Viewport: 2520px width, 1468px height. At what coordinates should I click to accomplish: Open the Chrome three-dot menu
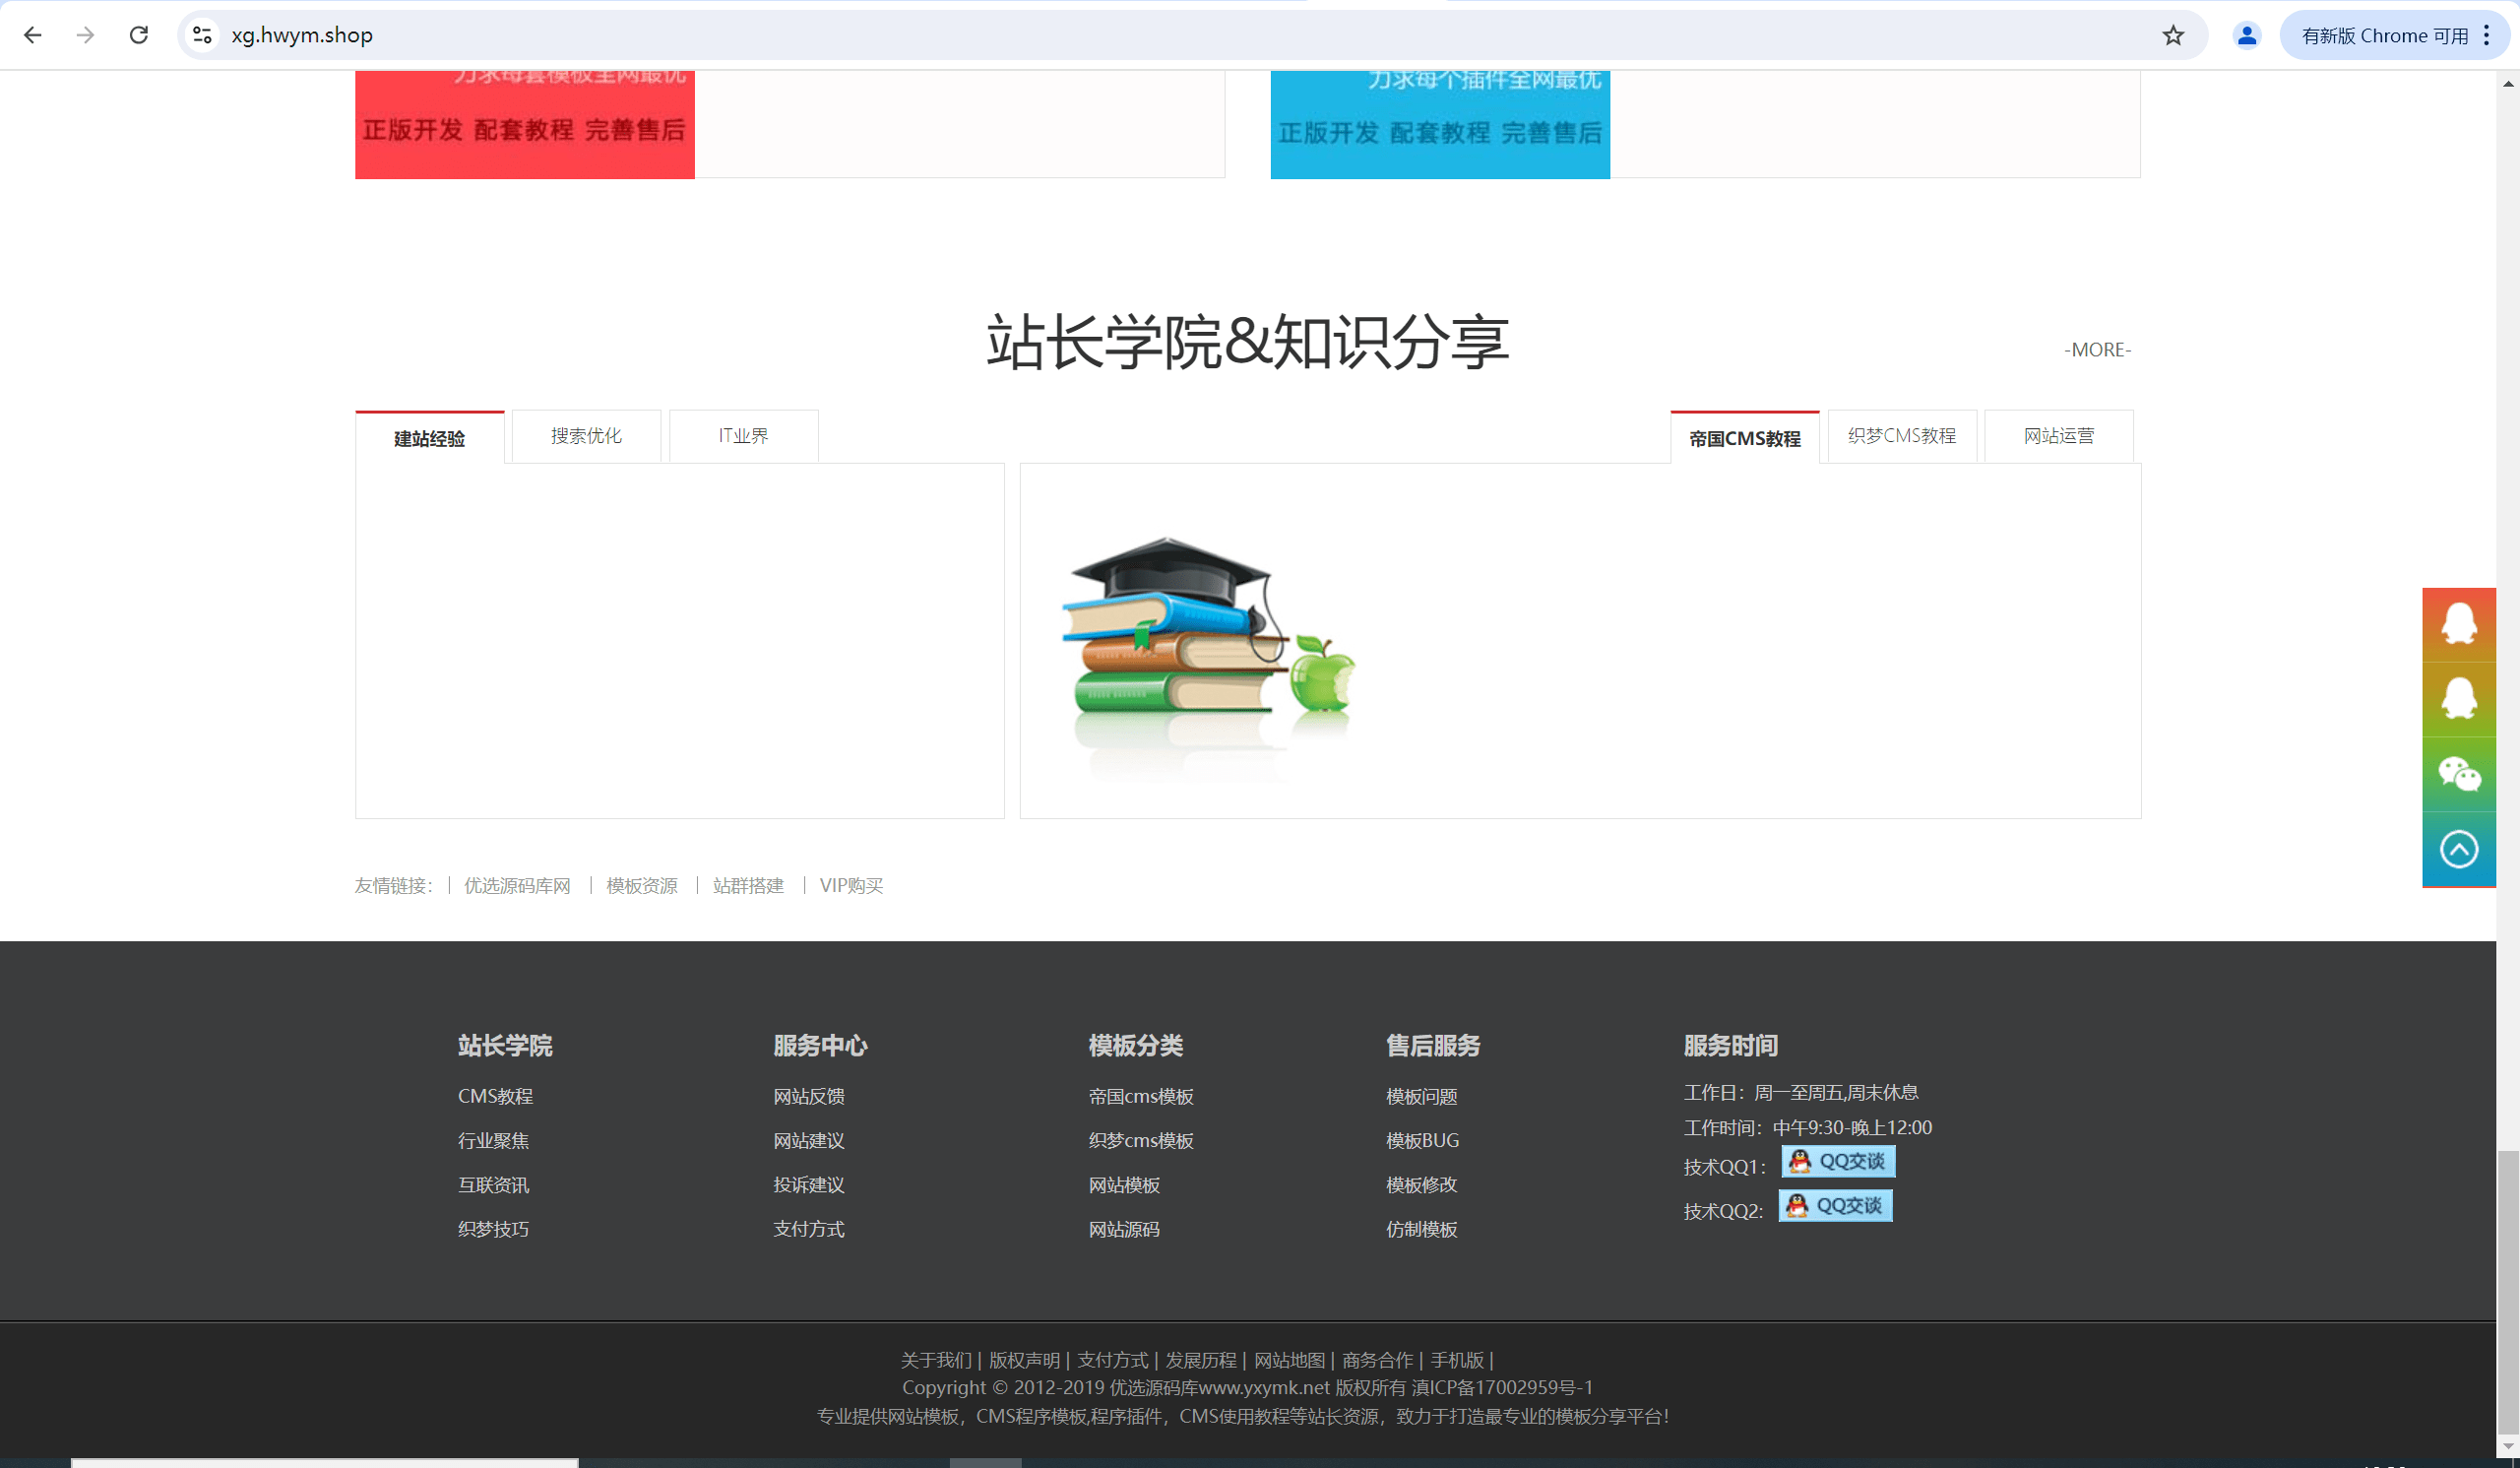pyautogui.click(x=2486, y=35)
